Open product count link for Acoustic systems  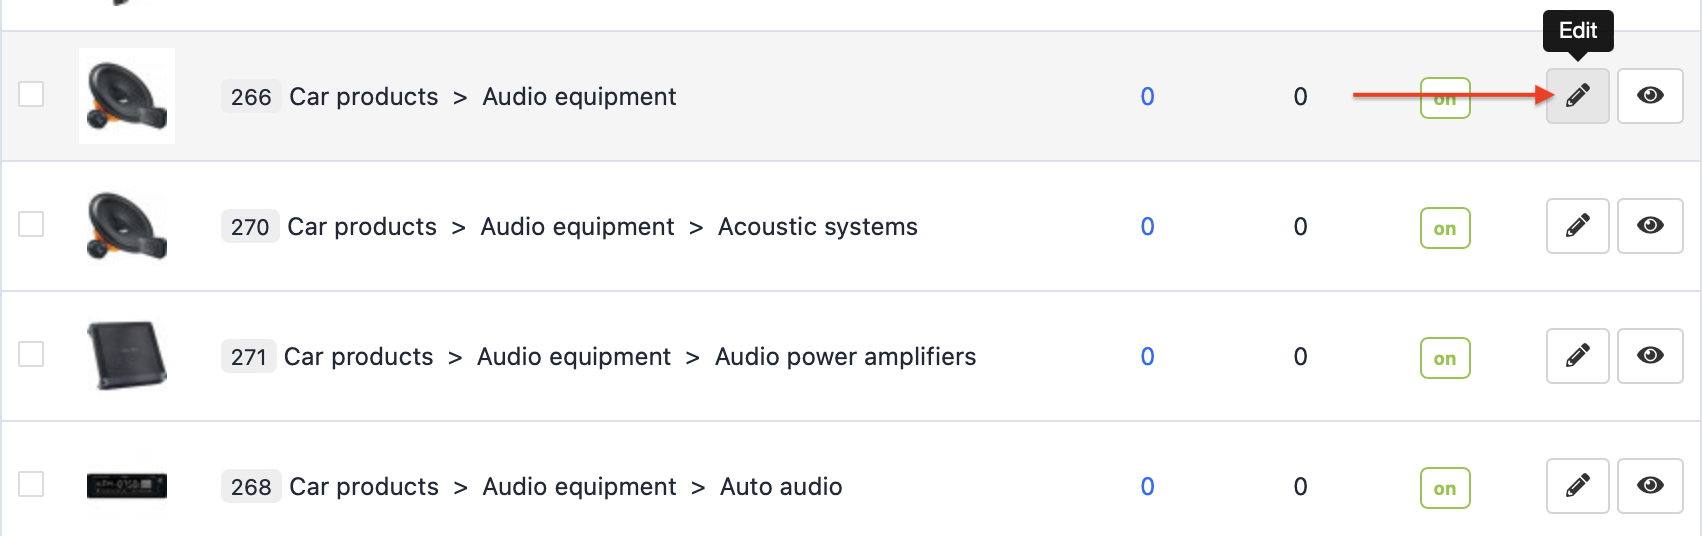click(x=1147, y=227)
